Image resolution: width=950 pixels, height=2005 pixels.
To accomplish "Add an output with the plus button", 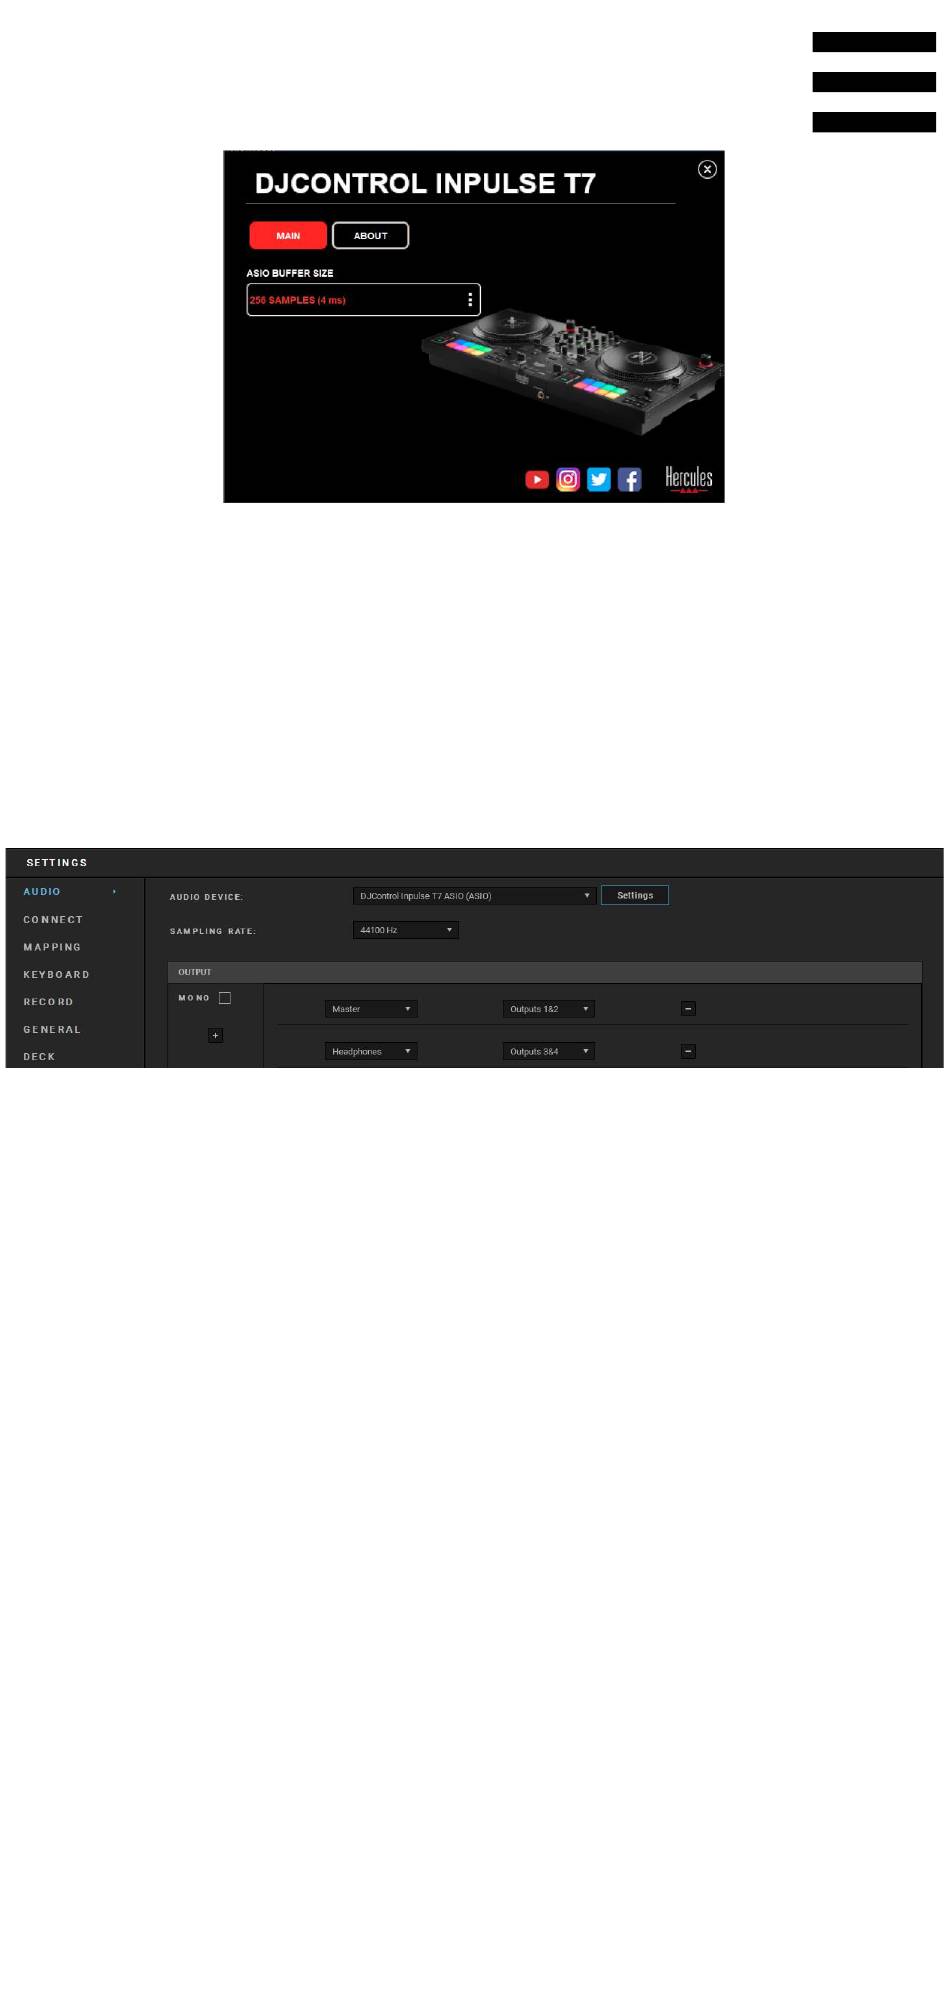I will (x=216, y=1036).
